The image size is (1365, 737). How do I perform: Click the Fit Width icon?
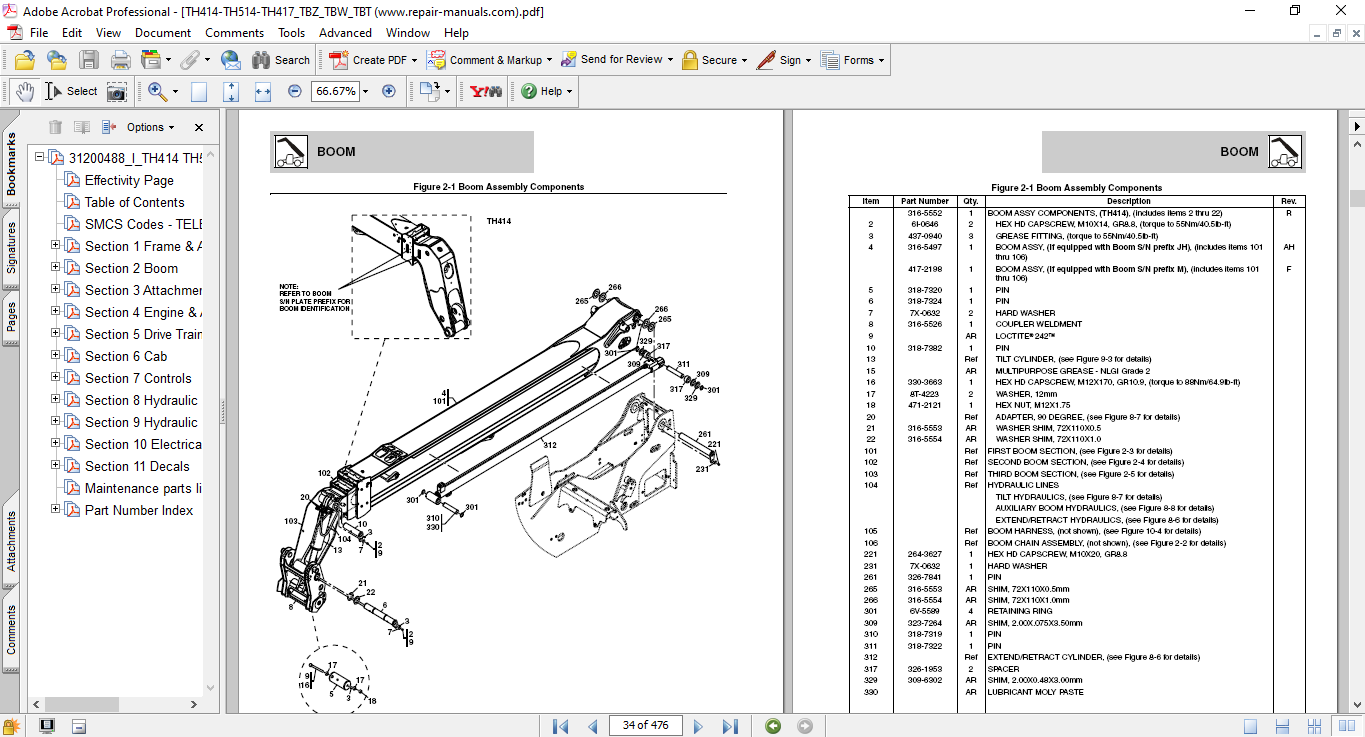coord(263,91)
